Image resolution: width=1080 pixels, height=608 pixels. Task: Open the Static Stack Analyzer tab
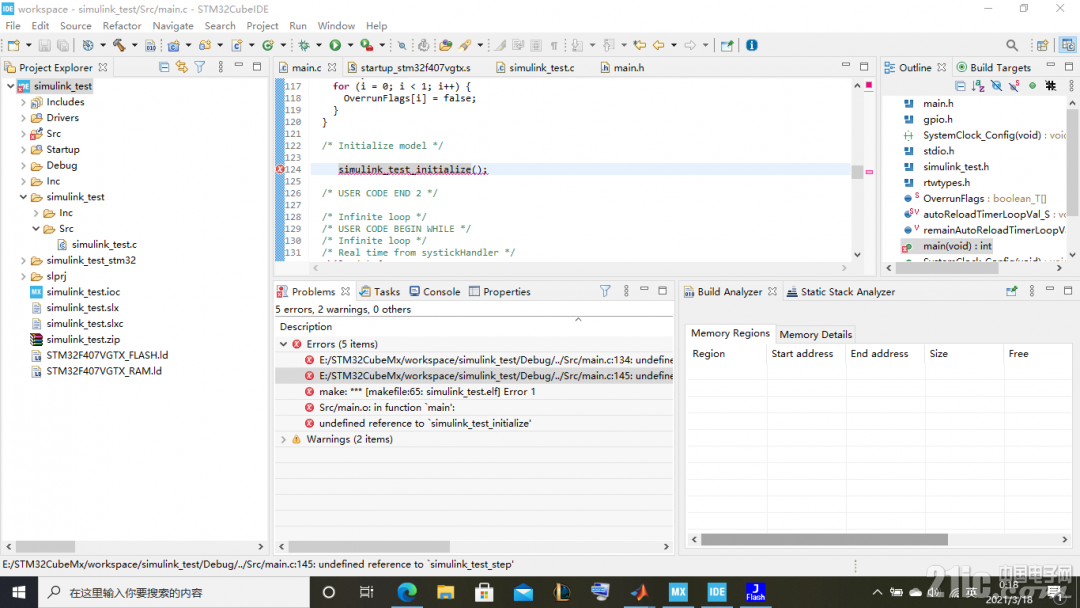click(840, 291)
